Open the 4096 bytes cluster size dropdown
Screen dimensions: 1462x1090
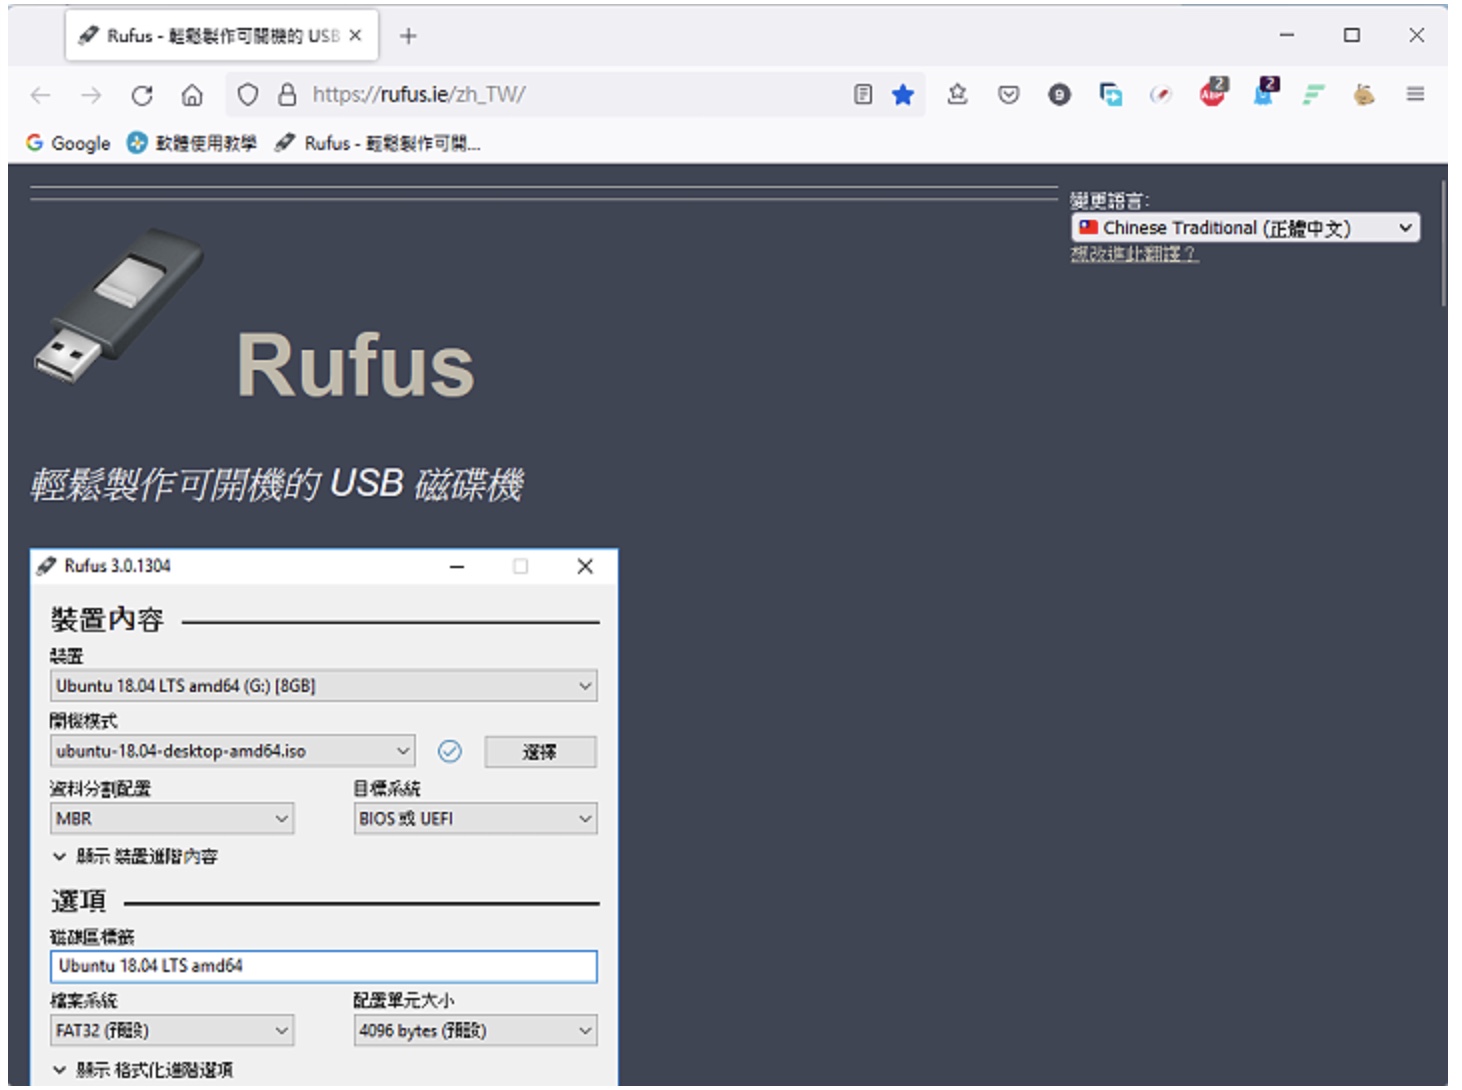pos(475,1030)
